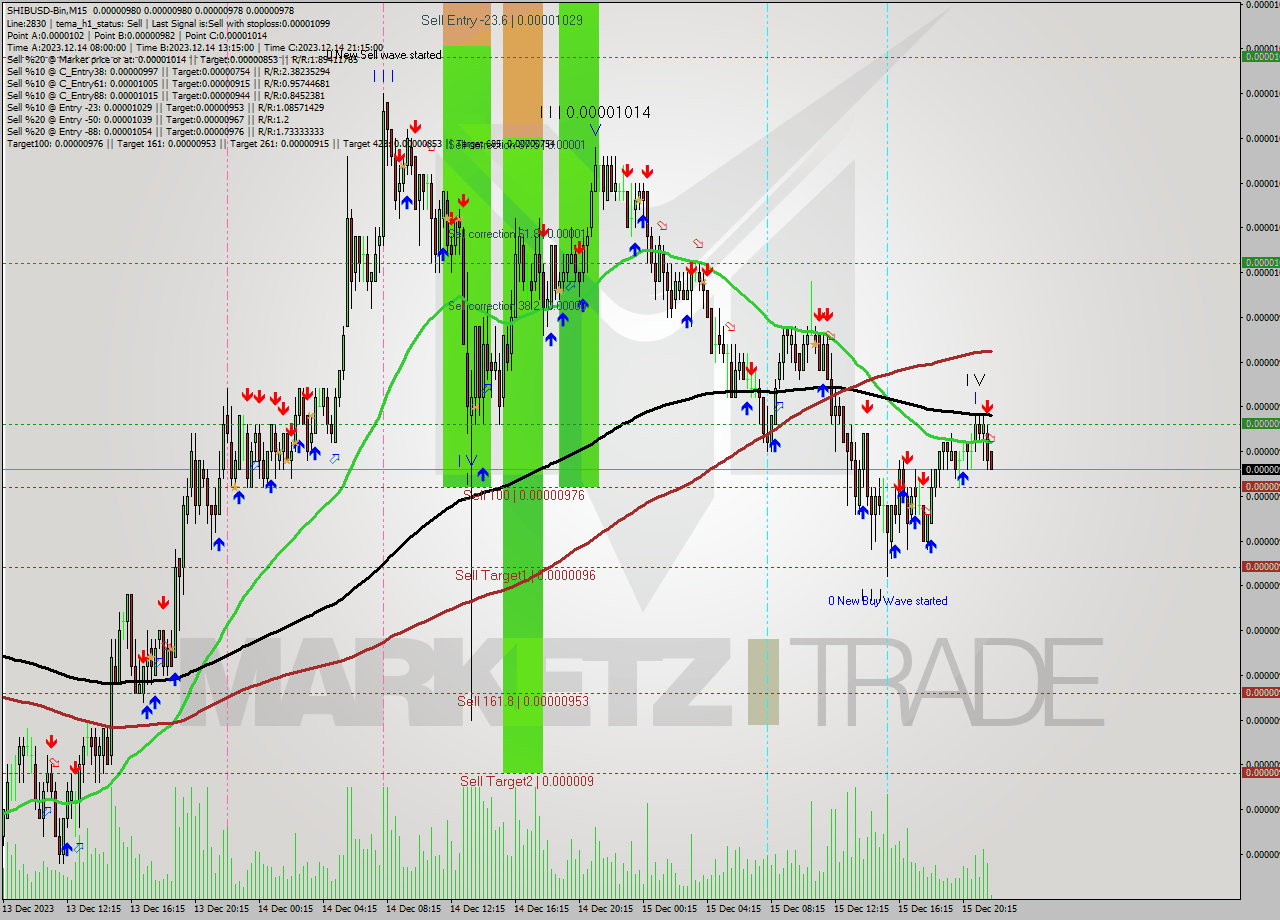Click the '14 Dec 16:15' time axis label
The width and height of the screenshot is (1280, 920).
[541, 909]
